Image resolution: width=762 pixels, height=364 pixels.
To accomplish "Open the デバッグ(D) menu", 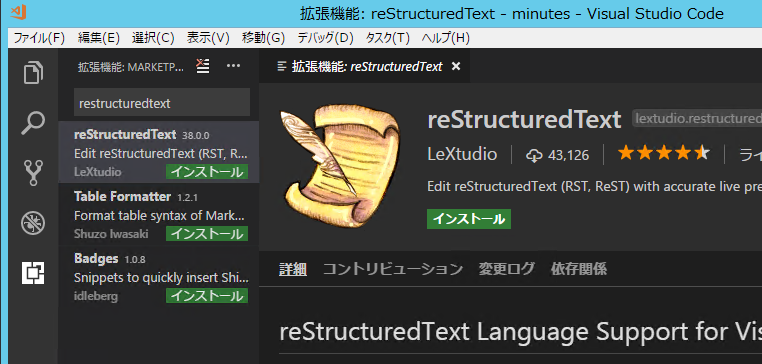I will point(325,38).
